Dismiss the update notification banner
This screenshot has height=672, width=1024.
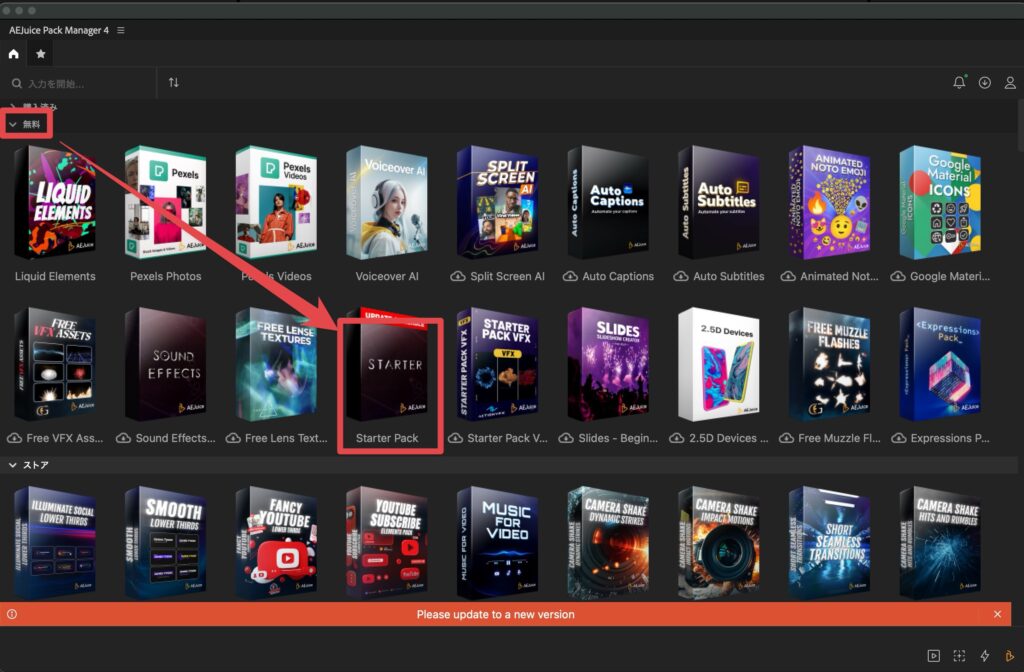pyautogui.click(x=997, y=615)
